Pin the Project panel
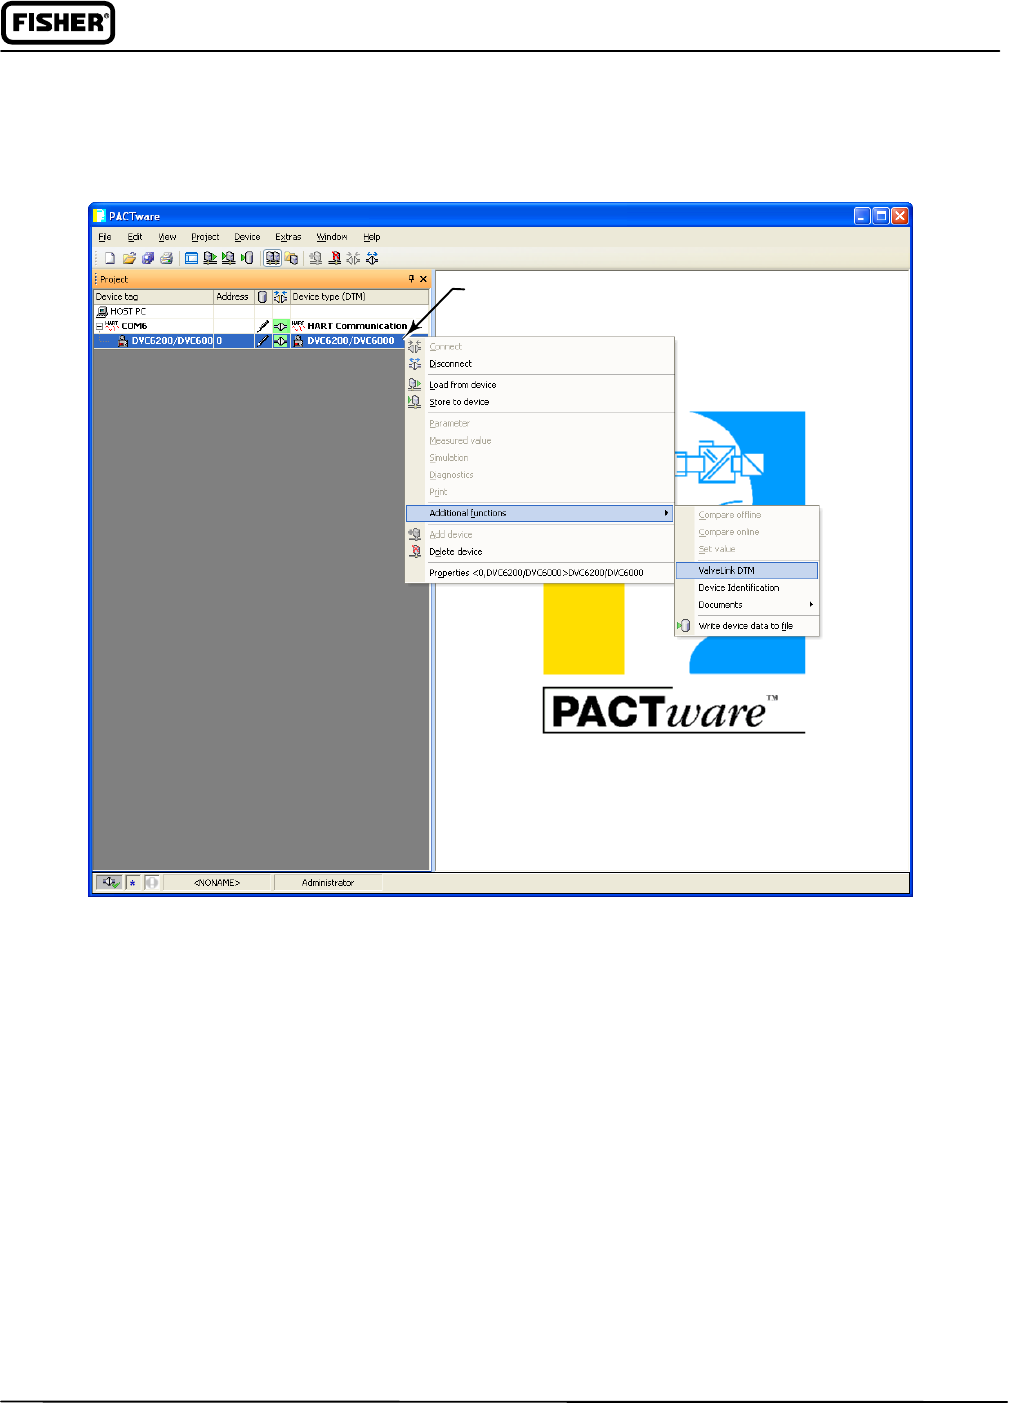Viewport: 1009px width, 1403px height. tap(411, 279)
